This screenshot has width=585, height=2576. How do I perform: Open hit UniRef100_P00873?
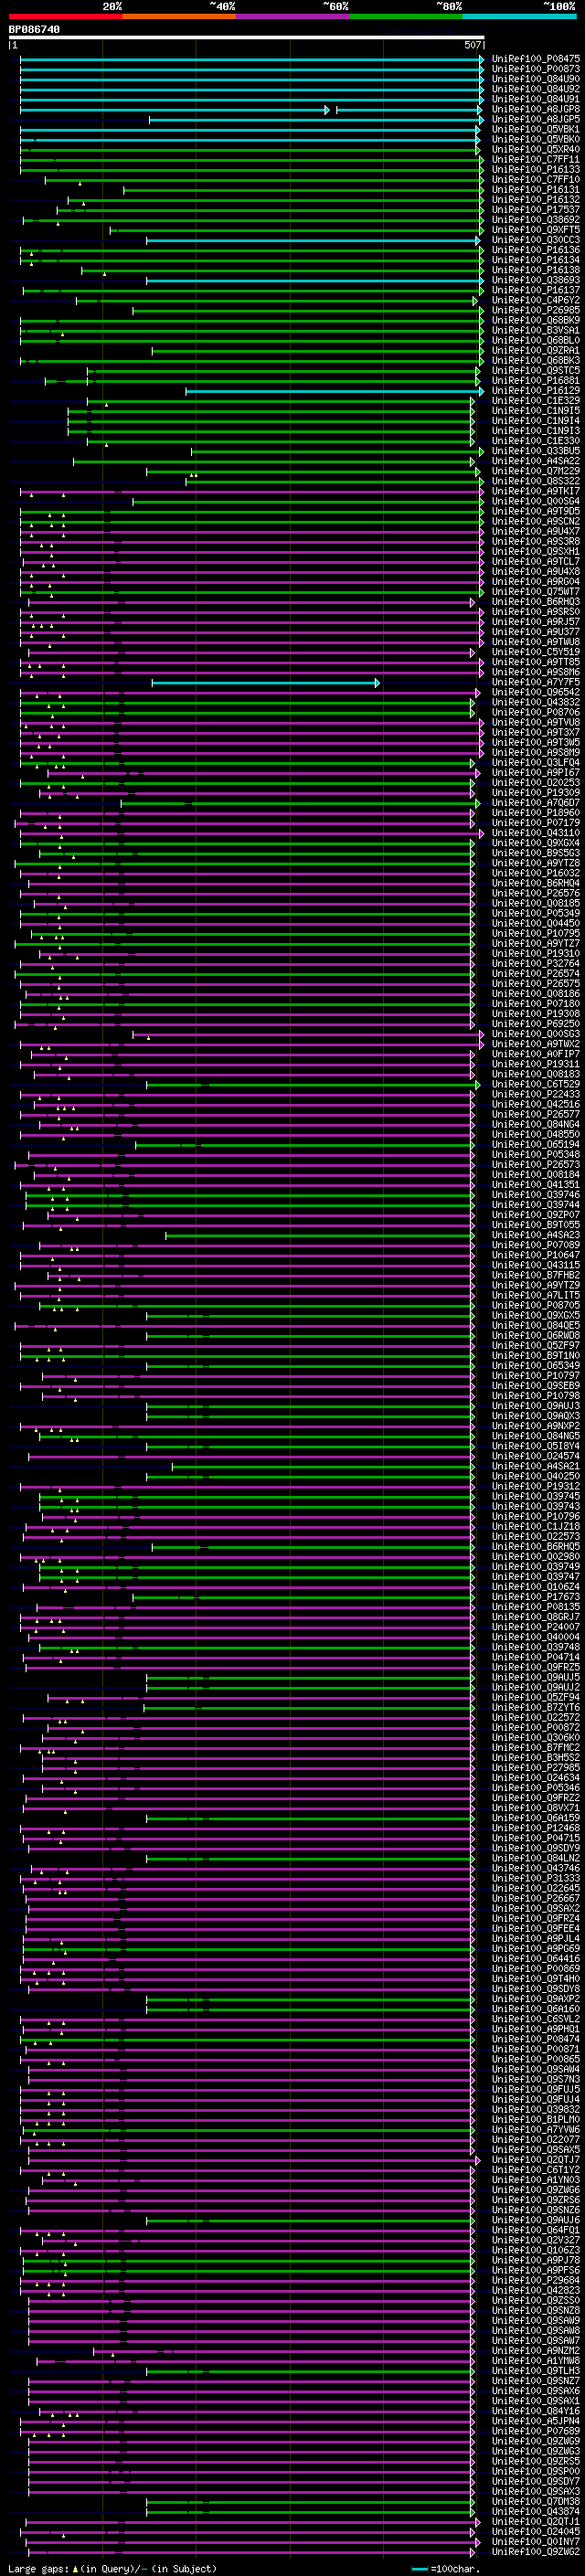pos(536,69)
